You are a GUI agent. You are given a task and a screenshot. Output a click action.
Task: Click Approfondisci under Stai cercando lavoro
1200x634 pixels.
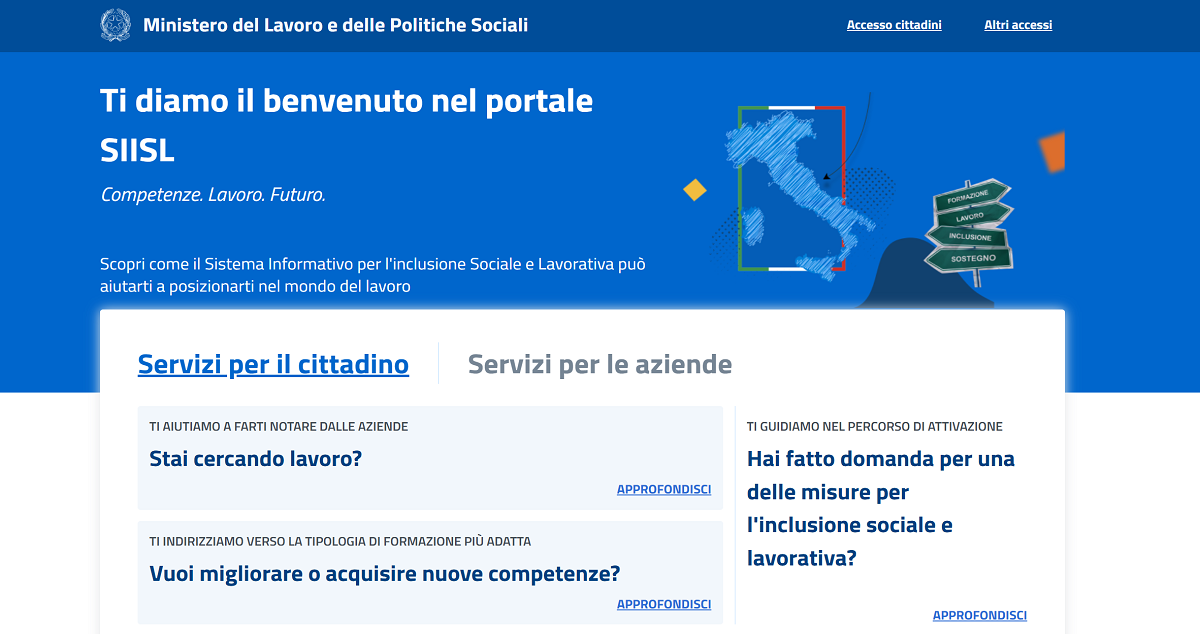pos(664,490)
